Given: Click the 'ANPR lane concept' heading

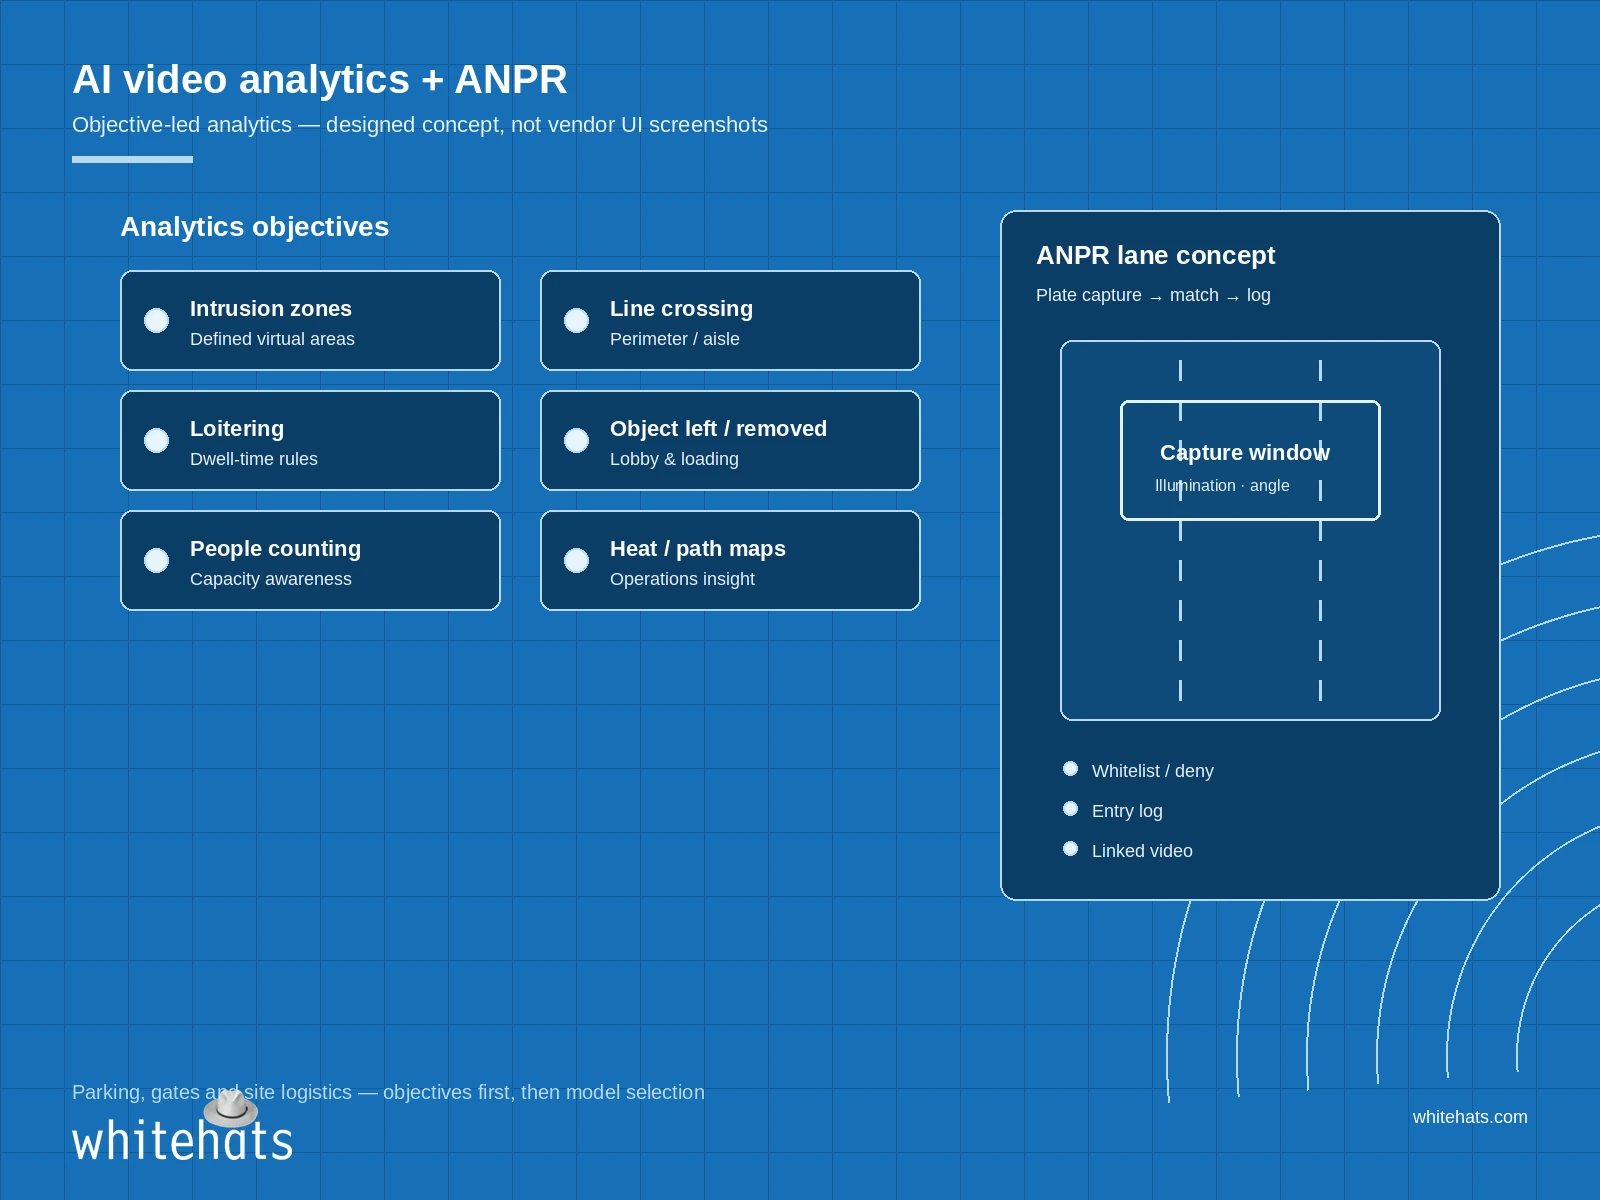Looking at the screenshot, I should click(x=1155, y=255).
